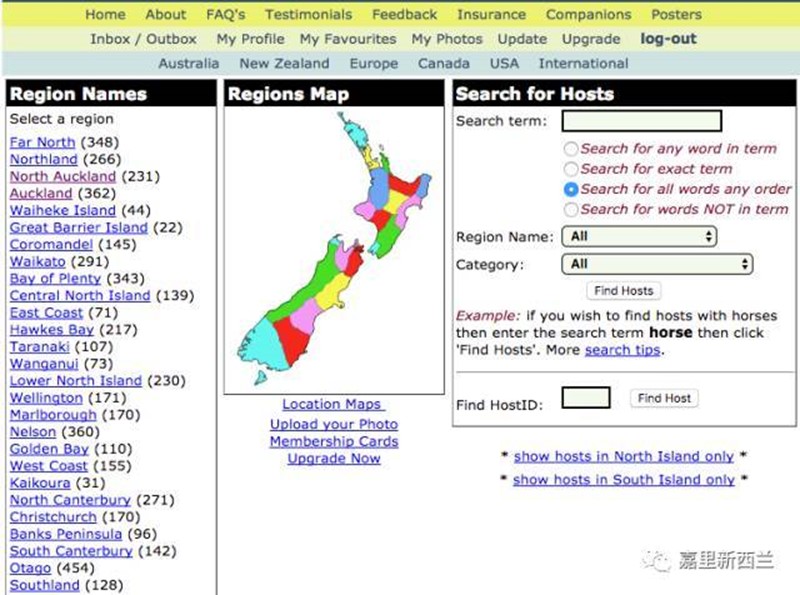Switch to the Europe country tab
The width and height of the screenshot is (800, 595).
tap(373, 64)
